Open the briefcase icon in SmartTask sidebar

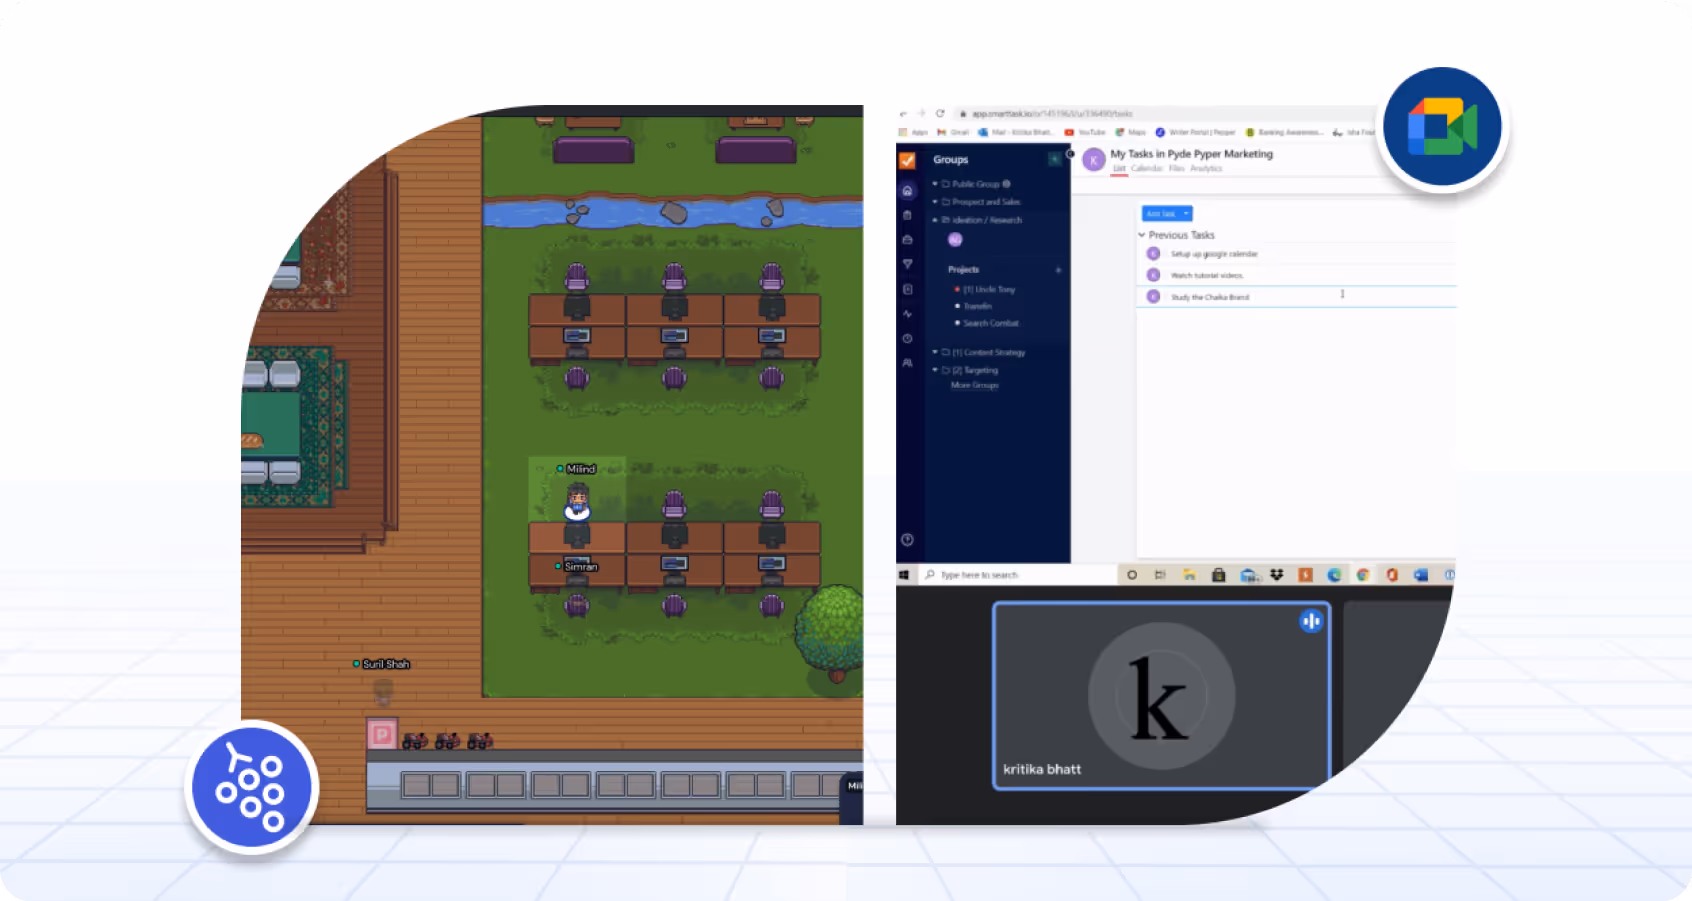907,240
